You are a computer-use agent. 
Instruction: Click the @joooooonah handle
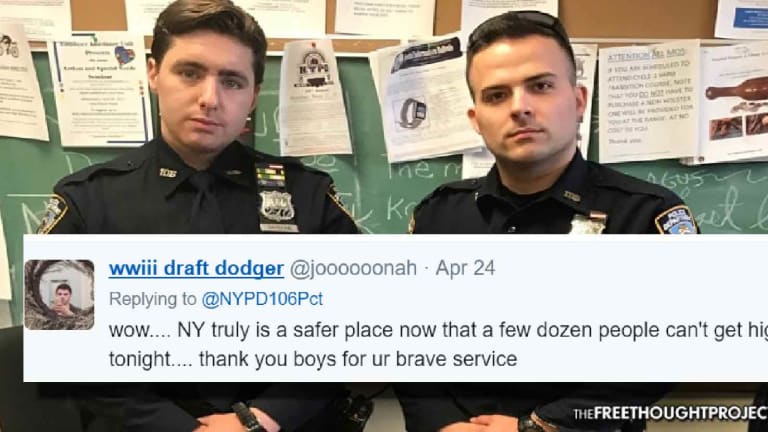click(353, 268)
